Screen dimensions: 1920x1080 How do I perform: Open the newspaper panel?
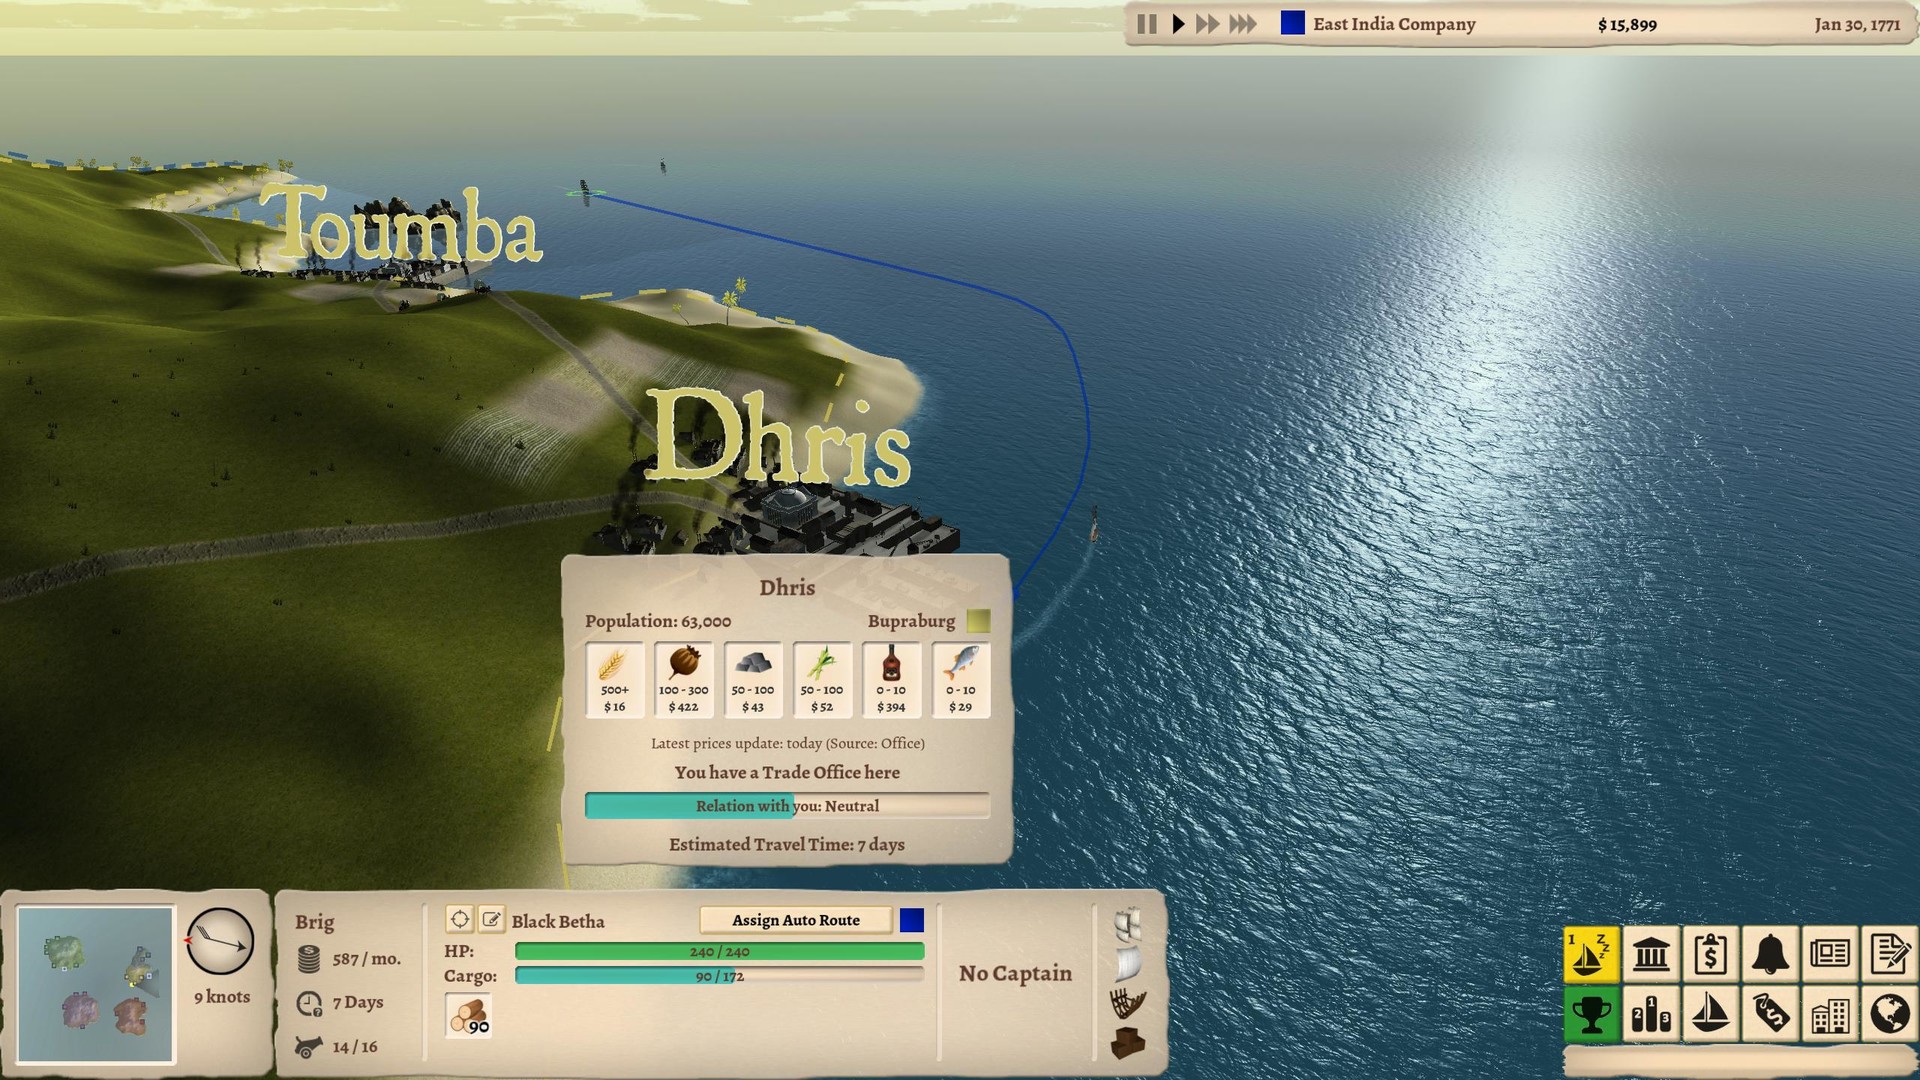1830,954
